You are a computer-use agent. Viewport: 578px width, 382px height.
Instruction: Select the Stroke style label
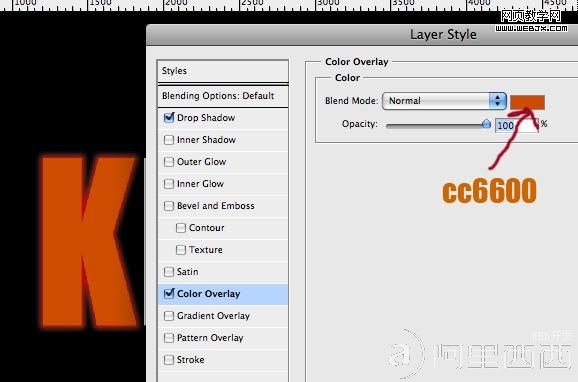pos(191,360)
